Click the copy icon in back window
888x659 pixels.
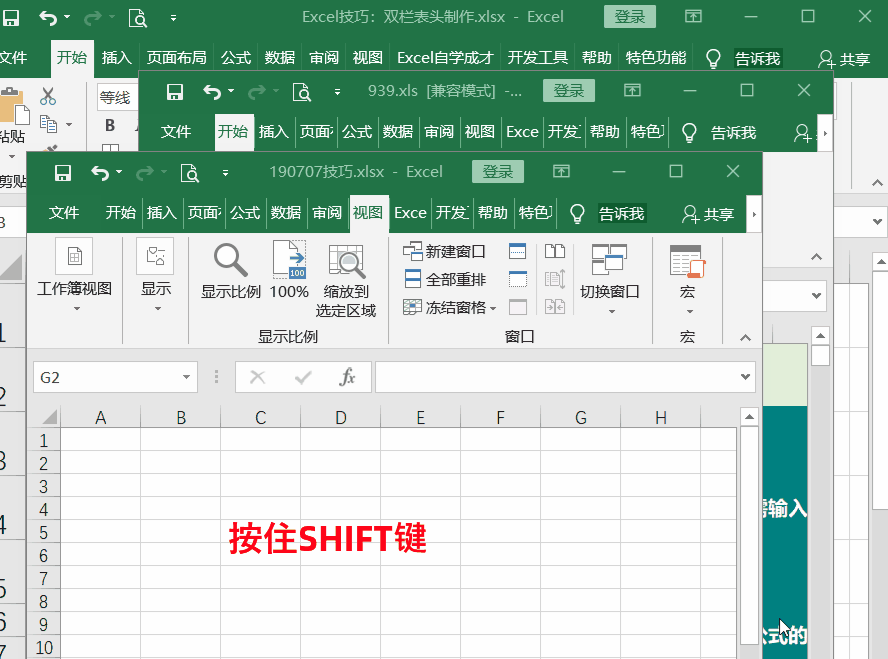[x=49, y=124]
